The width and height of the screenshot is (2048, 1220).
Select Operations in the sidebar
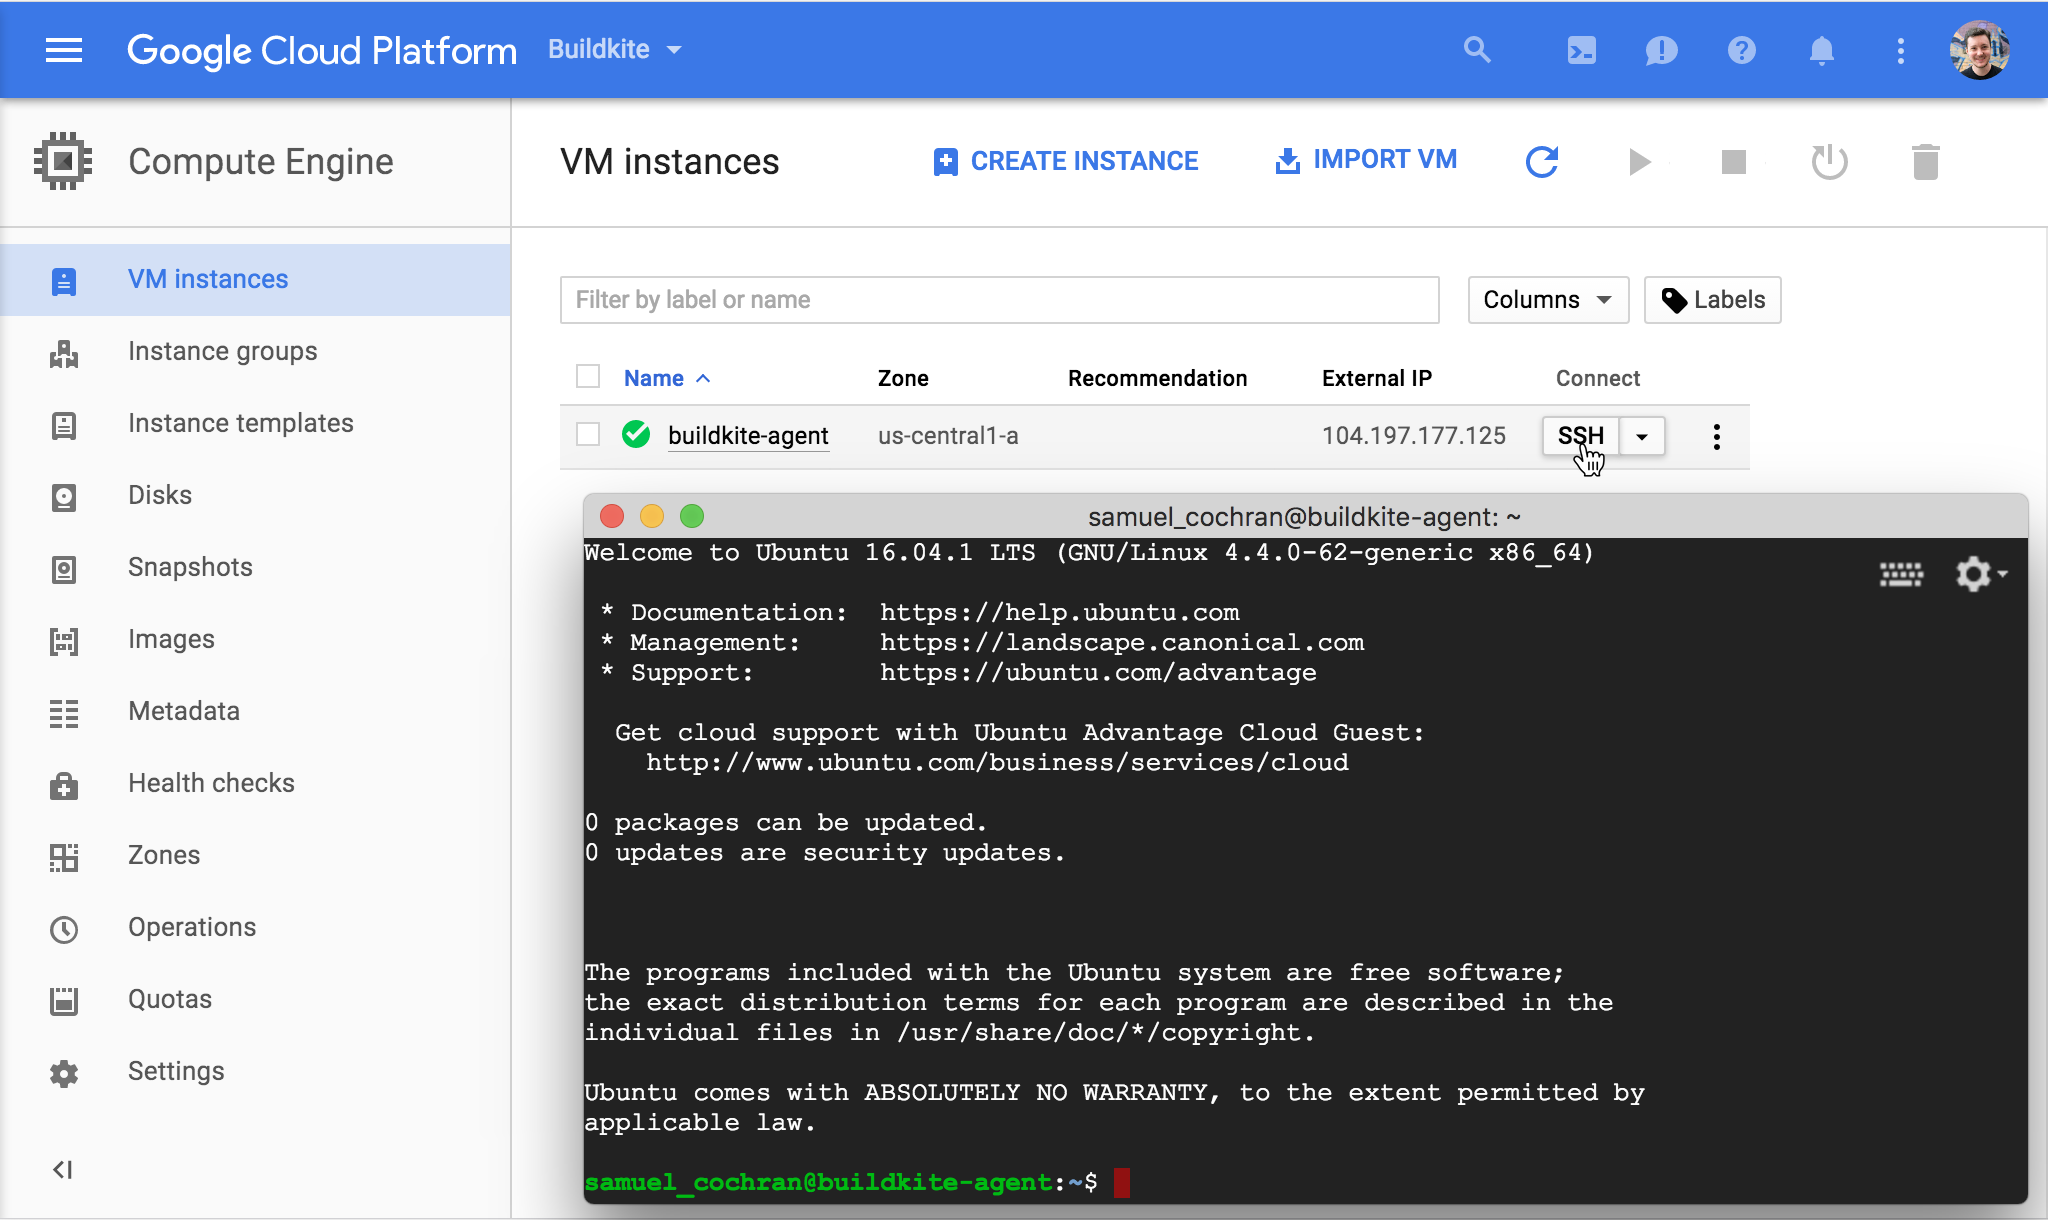click(255, 928)
